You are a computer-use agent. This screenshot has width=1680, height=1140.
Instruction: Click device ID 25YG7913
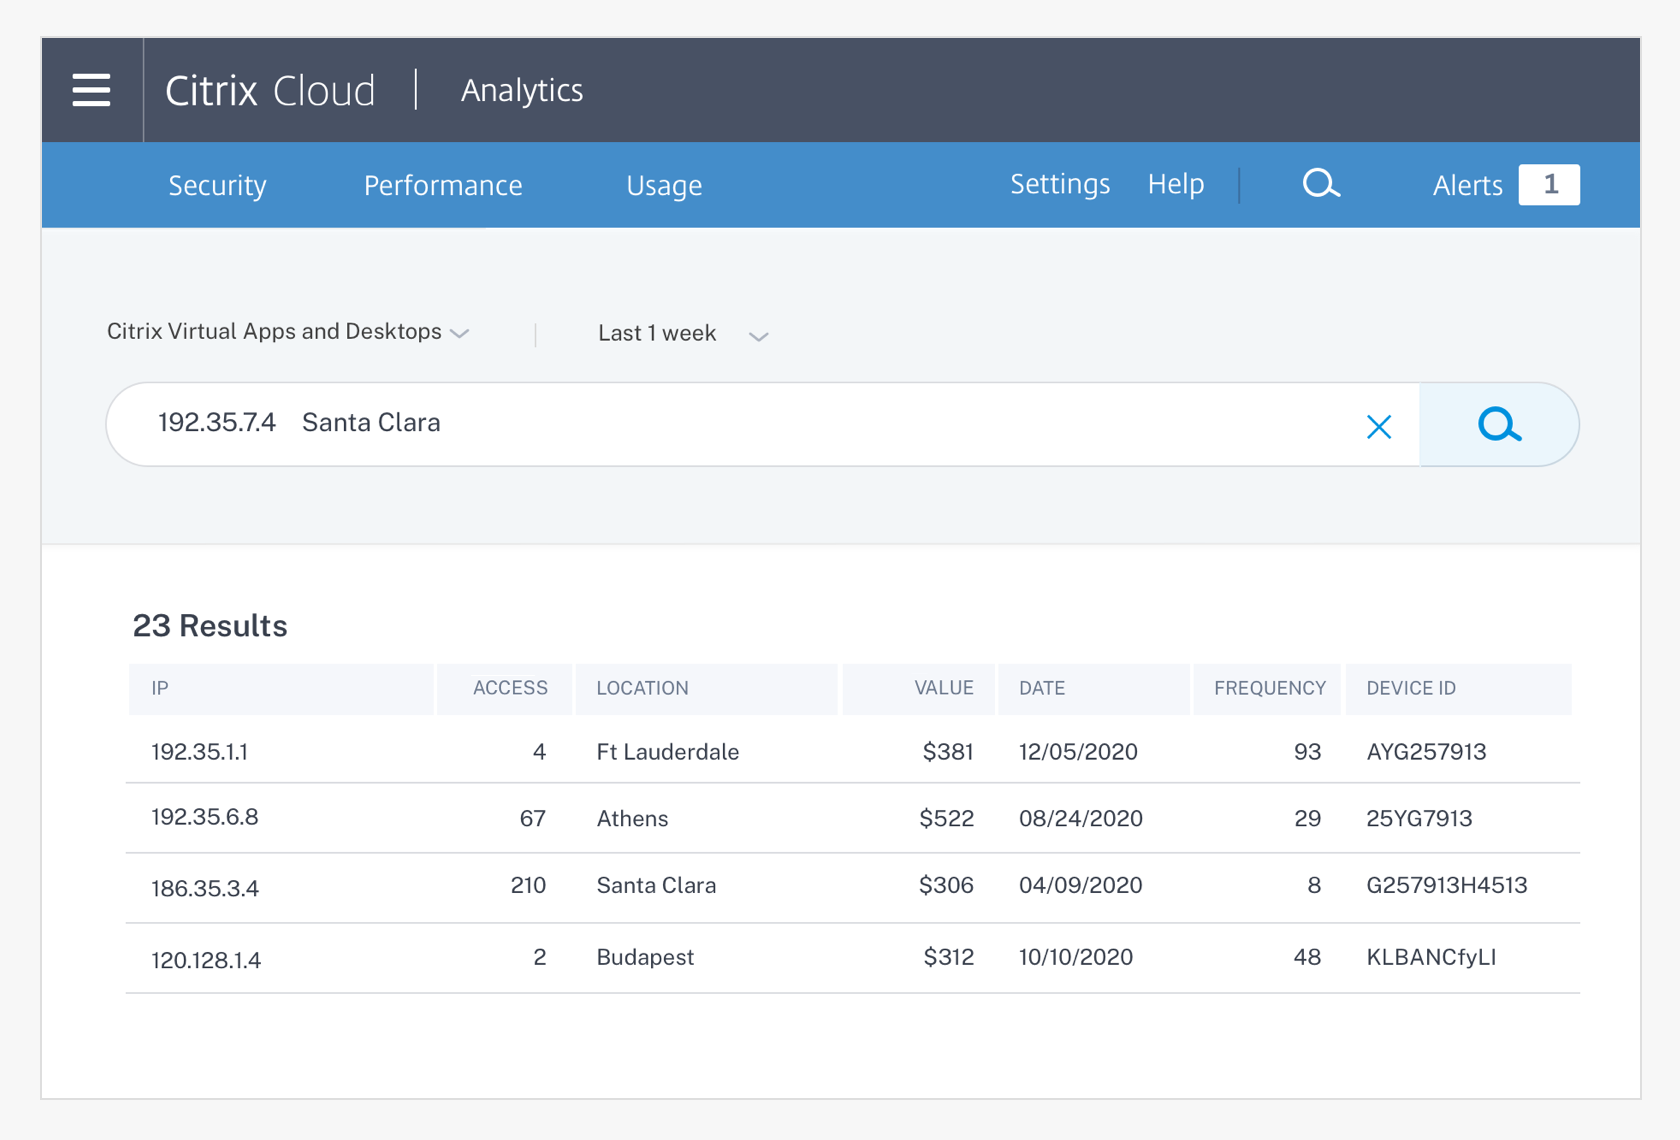[1419, 818]
